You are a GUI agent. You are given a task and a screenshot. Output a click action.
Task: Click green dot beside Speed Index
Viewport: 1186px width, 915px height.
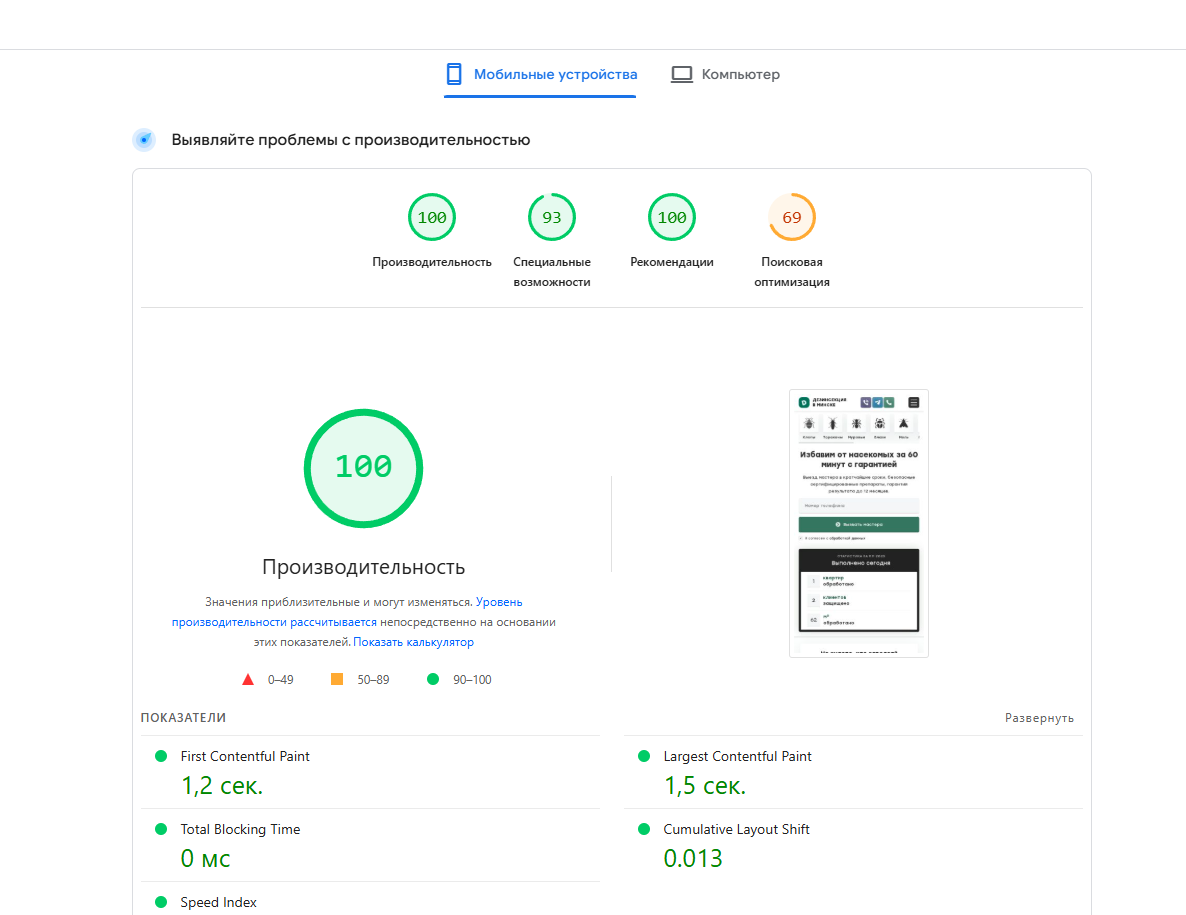160,902
